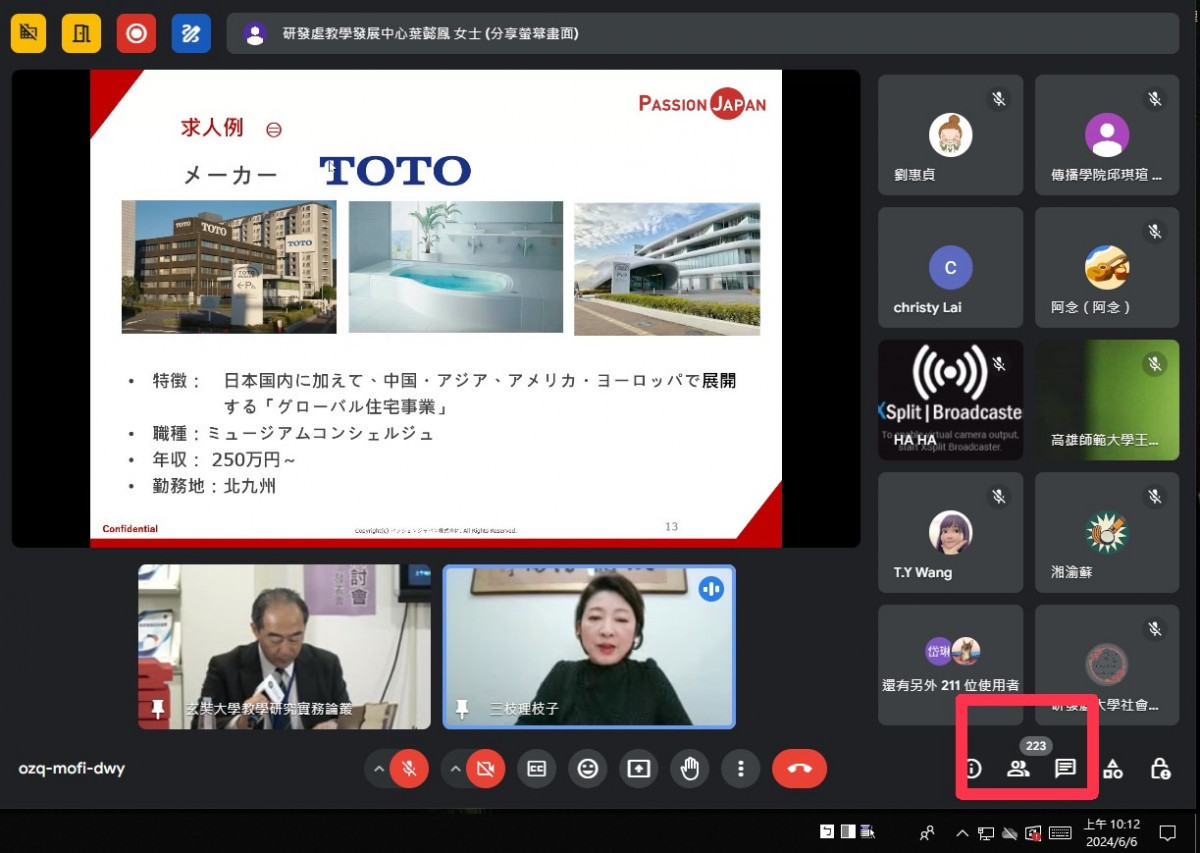
Task: Turn on the camera
Action: coord(486,769)
